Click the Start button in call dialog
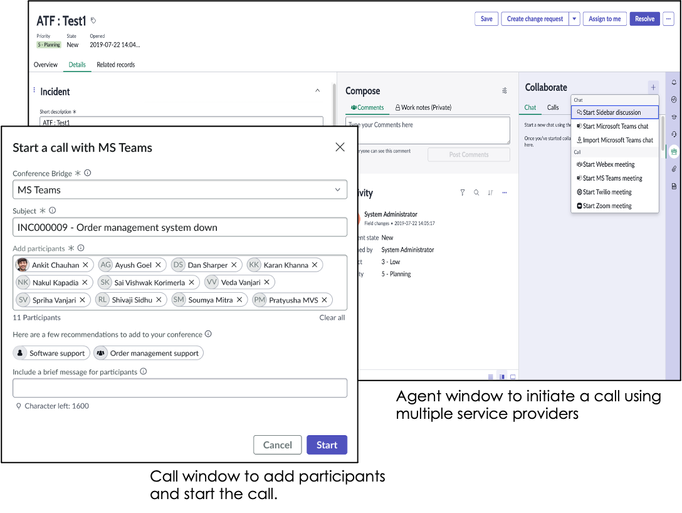The width and height of the screenshot is (682, 513). (327, 445)
